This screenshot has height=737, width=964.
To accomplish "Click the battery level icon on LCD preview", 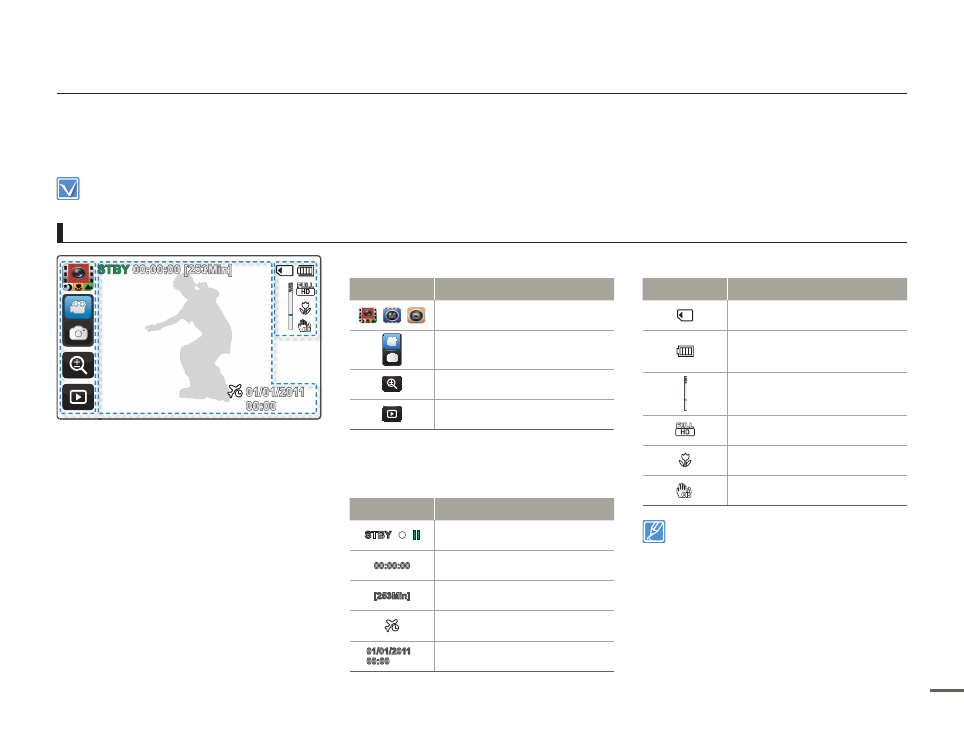I will tap(305, 270).
